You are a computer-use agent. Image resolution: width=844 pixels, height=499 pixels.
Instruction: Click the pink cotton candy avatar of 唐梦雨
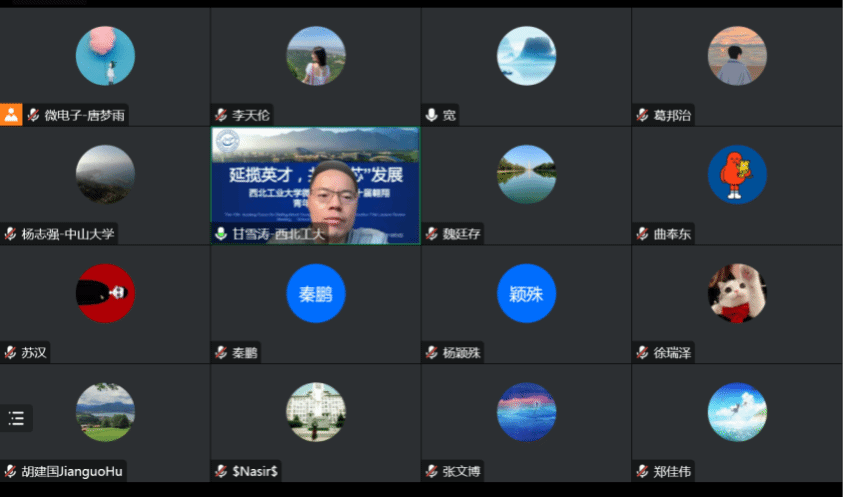coord(105,56)
